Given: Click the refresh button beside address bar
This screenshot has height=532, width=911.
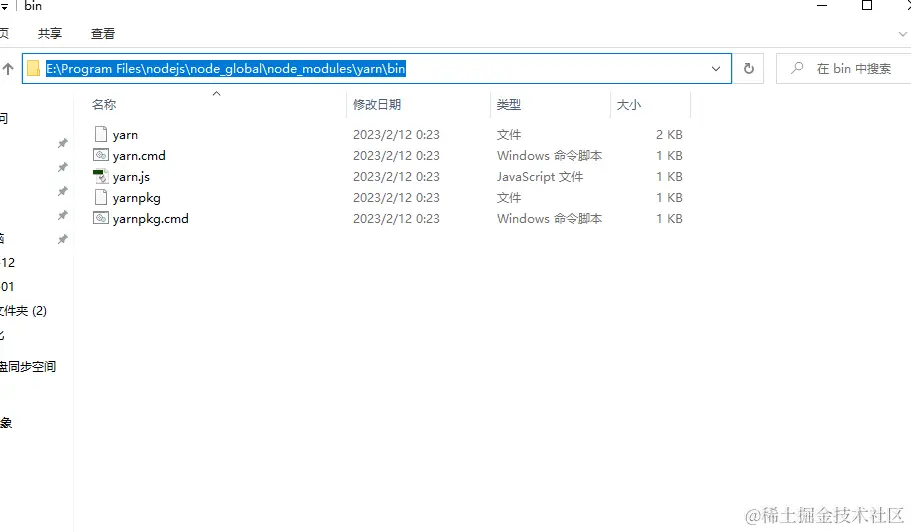Looking at the screenshot, I should (x=748, y=69).
